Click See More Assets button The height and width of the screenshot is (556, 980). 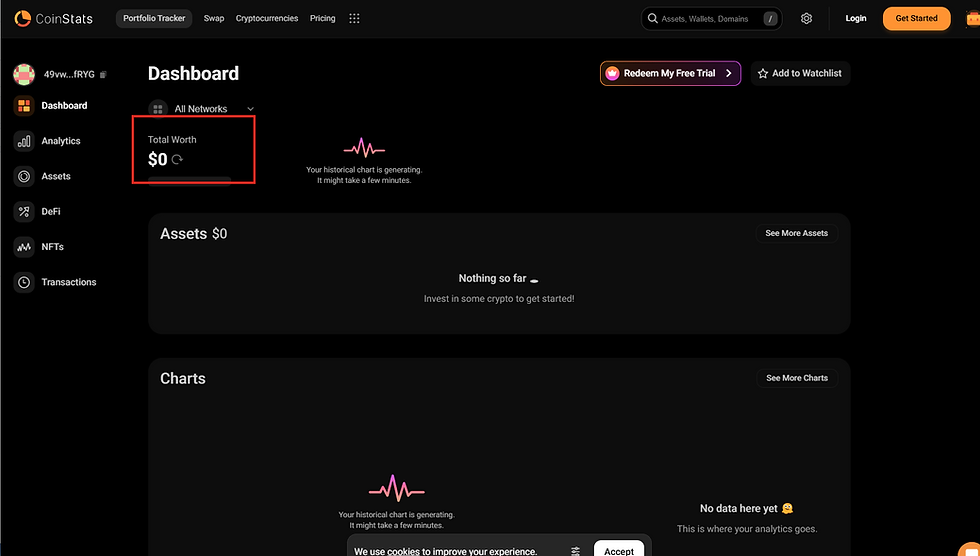click(796, 233)
